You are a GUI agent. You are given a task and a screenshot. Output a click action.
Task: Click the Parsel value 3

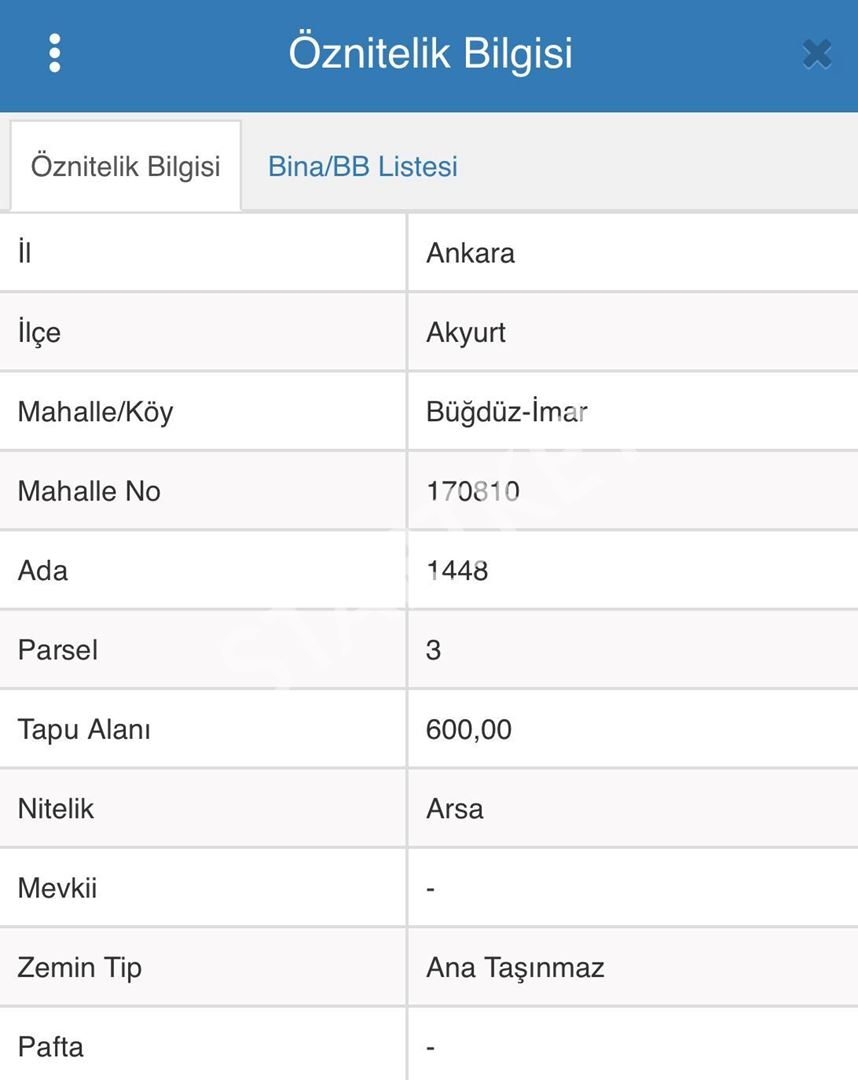coord(433,650)
